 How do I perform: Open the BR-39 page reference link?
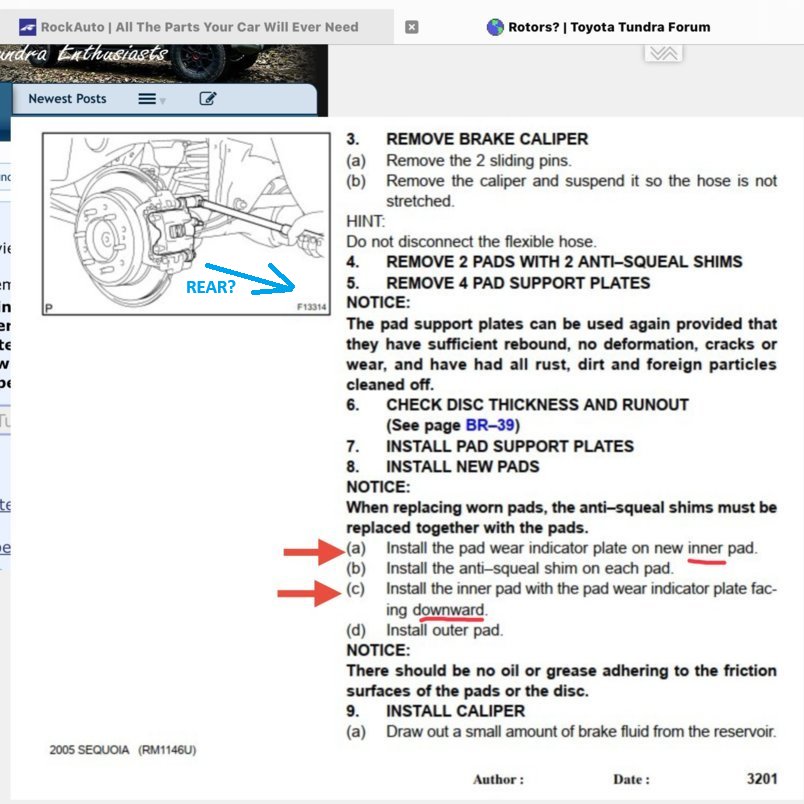click(490, 425)
